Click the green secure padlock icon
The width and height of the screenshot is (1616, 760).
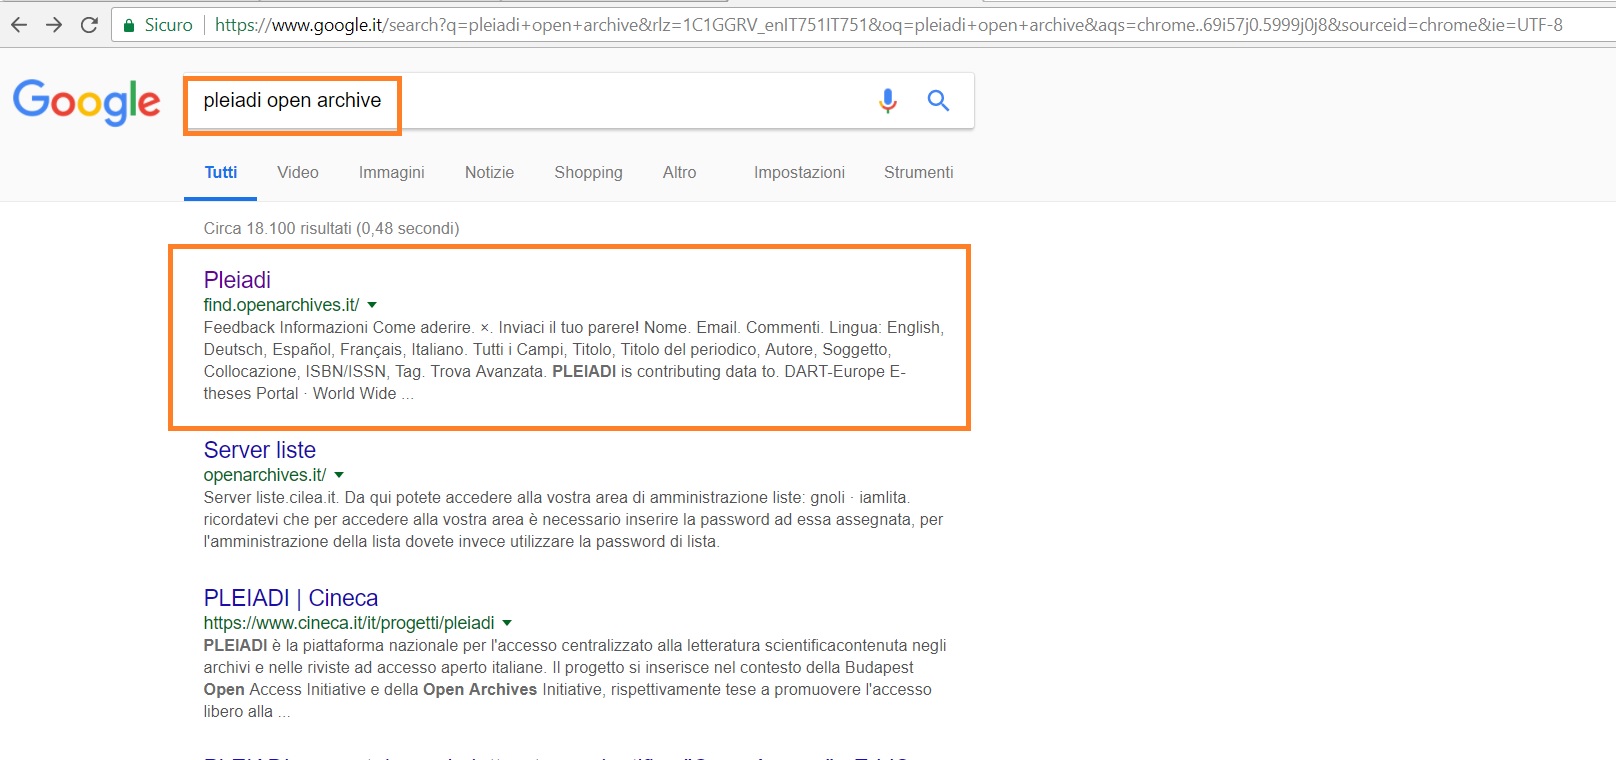coord(128,25)
